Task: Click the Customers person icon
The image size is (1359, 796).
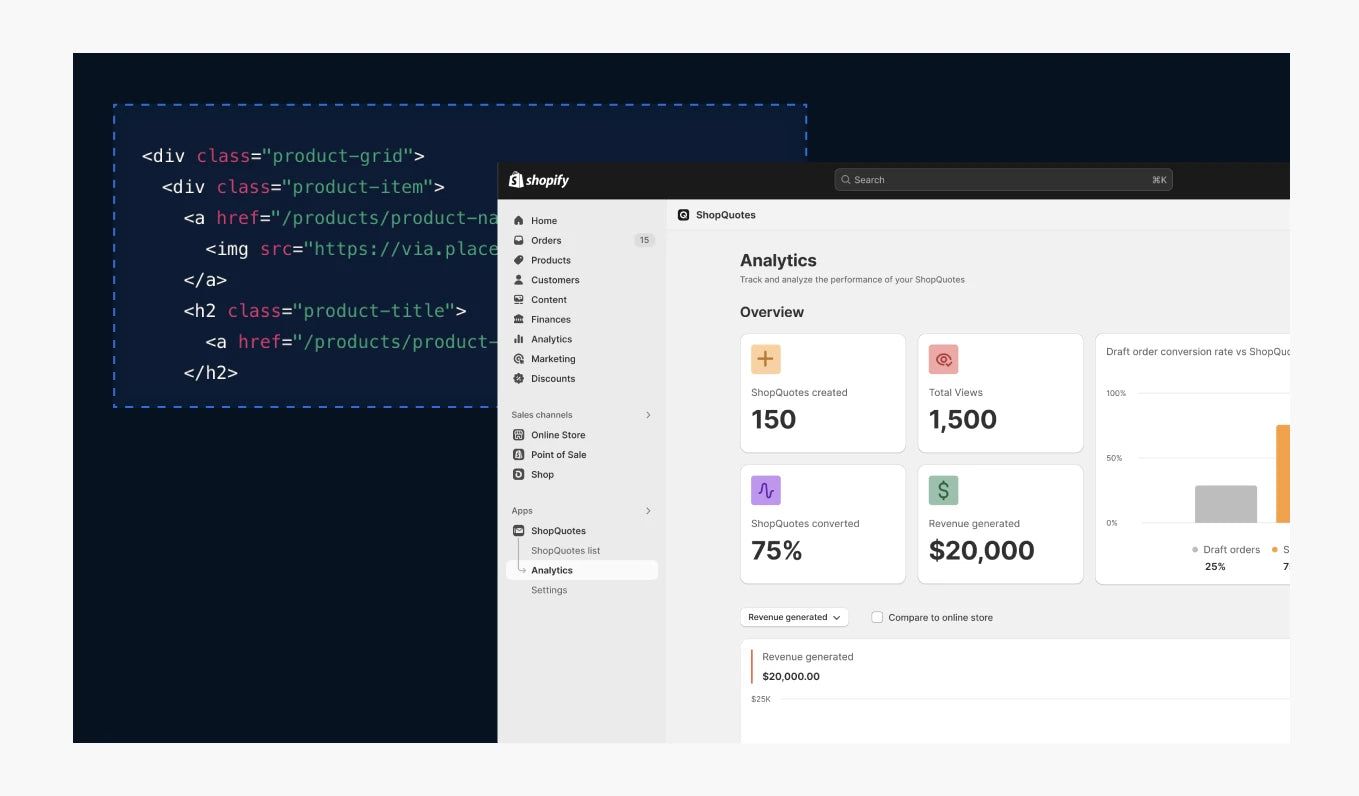Action: pos(518,280)
